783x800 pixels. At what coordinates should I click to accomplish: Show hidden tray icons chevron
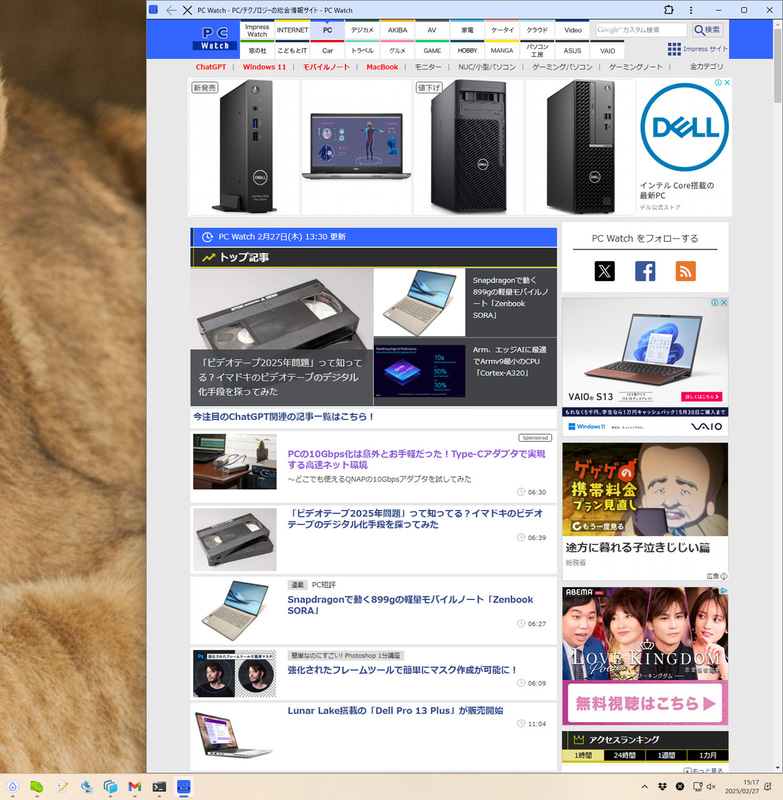(645, 787)
